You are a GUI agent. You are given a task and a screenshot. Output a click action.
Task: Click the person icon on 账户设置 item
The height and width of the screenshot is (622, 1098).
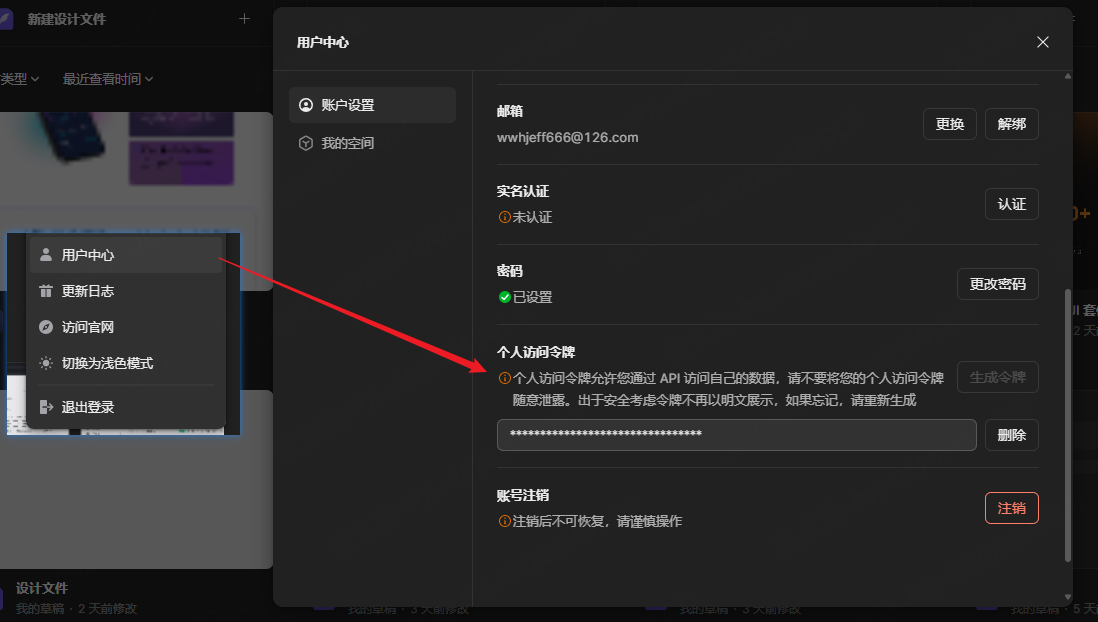(306, 105)
